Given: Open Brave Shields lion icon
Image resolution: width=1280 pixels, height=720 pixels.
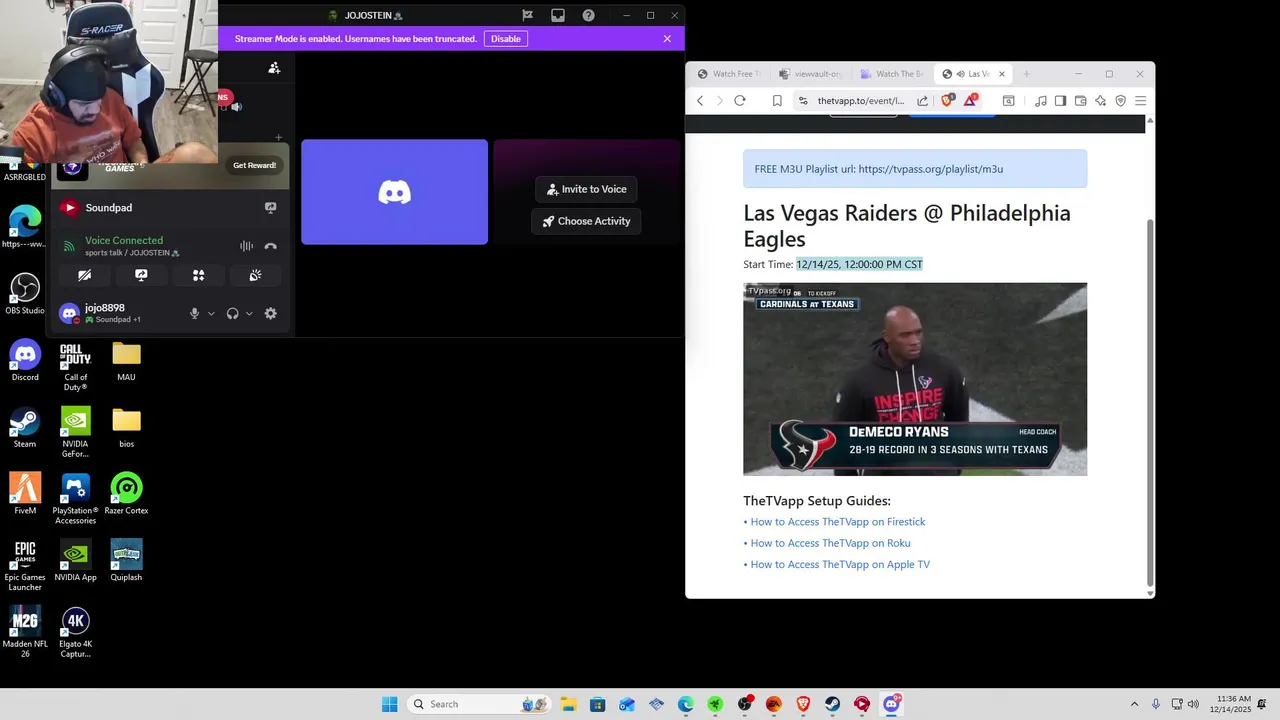Looking at the screenshot, I should click(947, 101).
